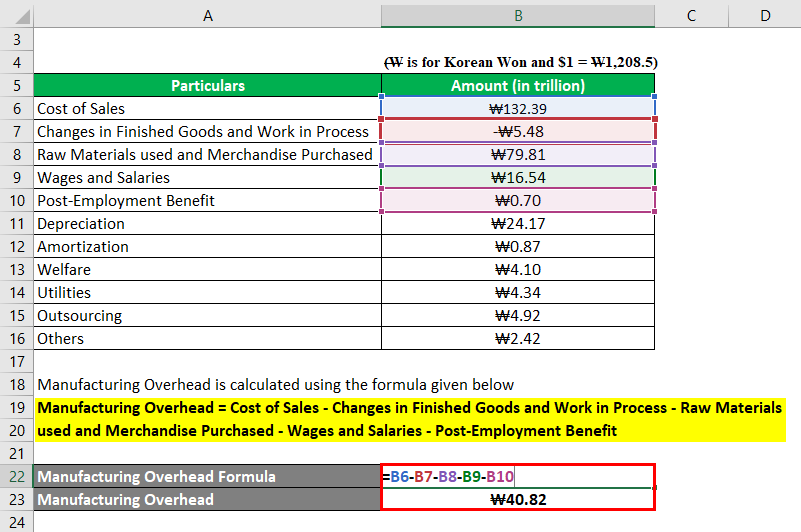The image size is (801, 532).
Task: Click the Select All corner triangle
Action: click(x=22, y=17)
